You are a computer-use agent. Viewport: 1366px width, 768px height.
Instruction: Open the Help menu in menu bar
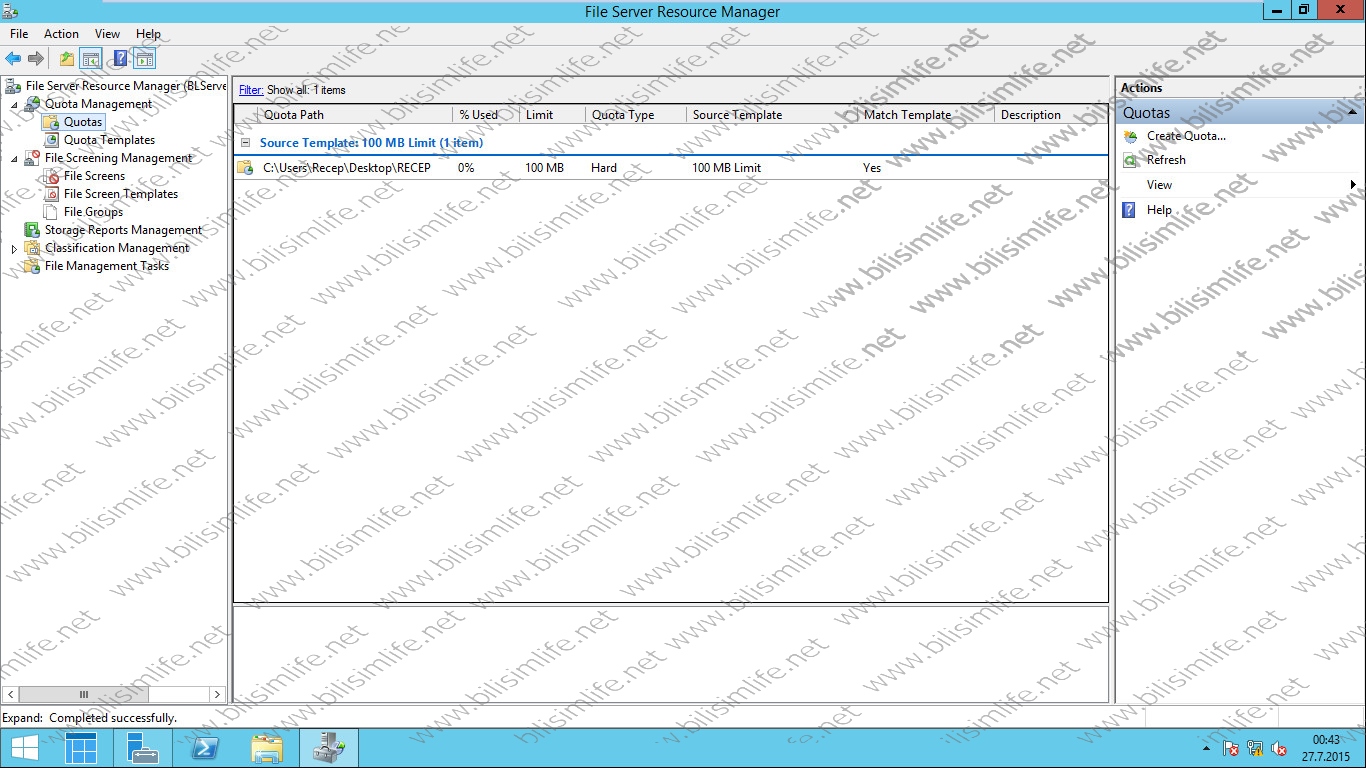148,34
